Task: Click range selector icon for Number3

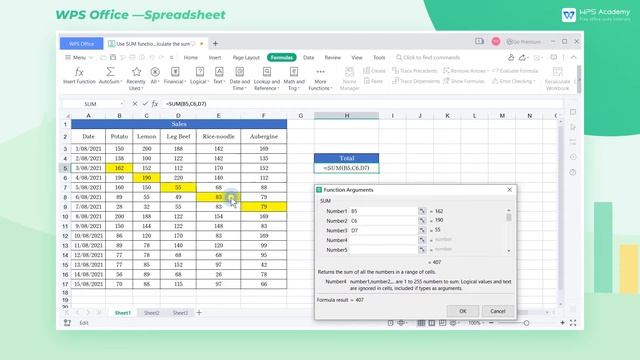Action: click(x=422, y=230)
